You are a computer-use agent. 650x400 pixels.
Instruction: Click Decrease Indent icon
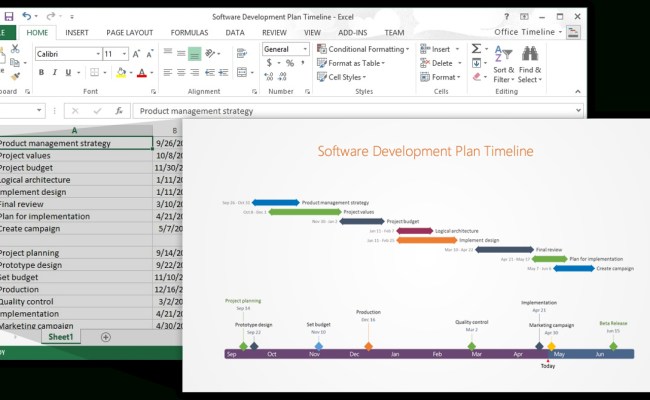210,73
